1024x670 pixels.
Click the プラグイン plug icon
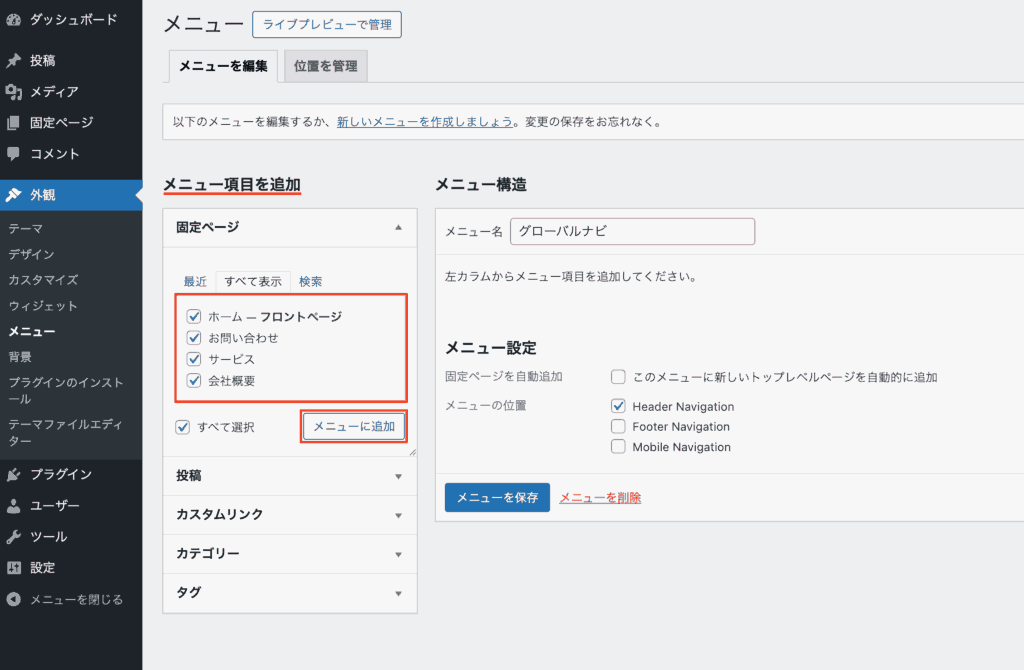click(x=14, y=475)
